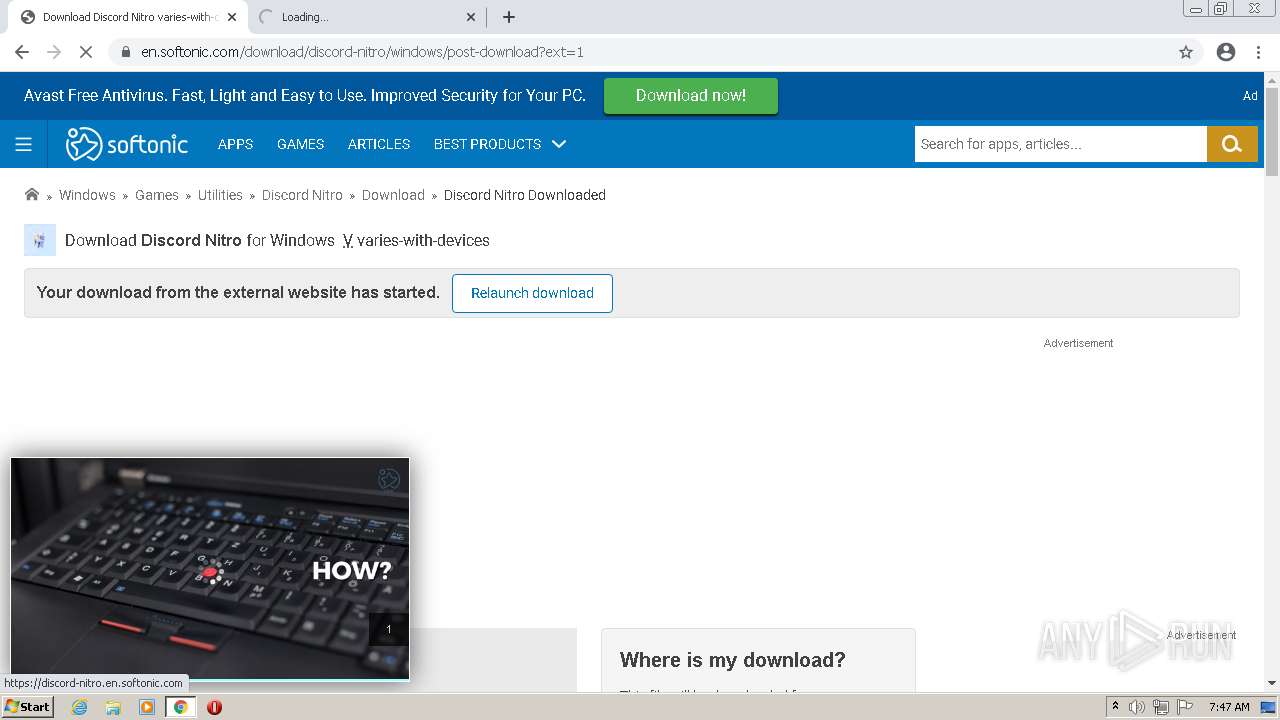
Task: Show hidden system tray icons
Action: [1115, 707]
